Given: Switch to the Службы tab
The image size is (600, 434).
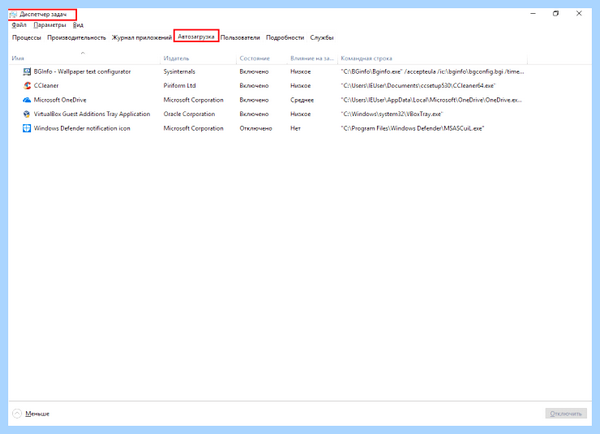Looking at the screenshot, I should [322, 38].
